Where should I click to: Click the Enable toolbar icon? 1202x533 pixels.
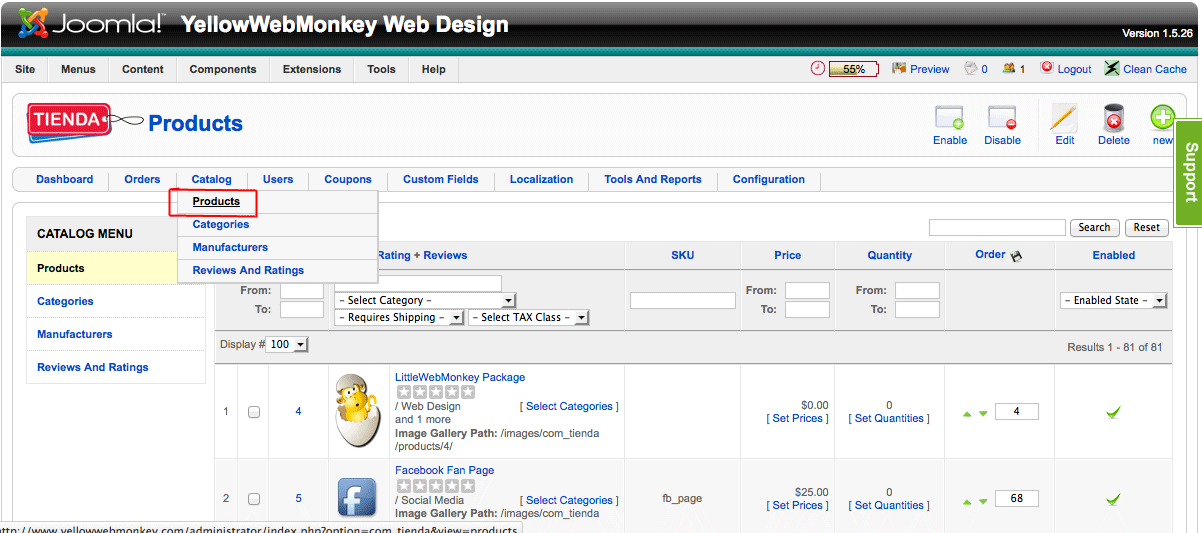(x=949, y=118)
